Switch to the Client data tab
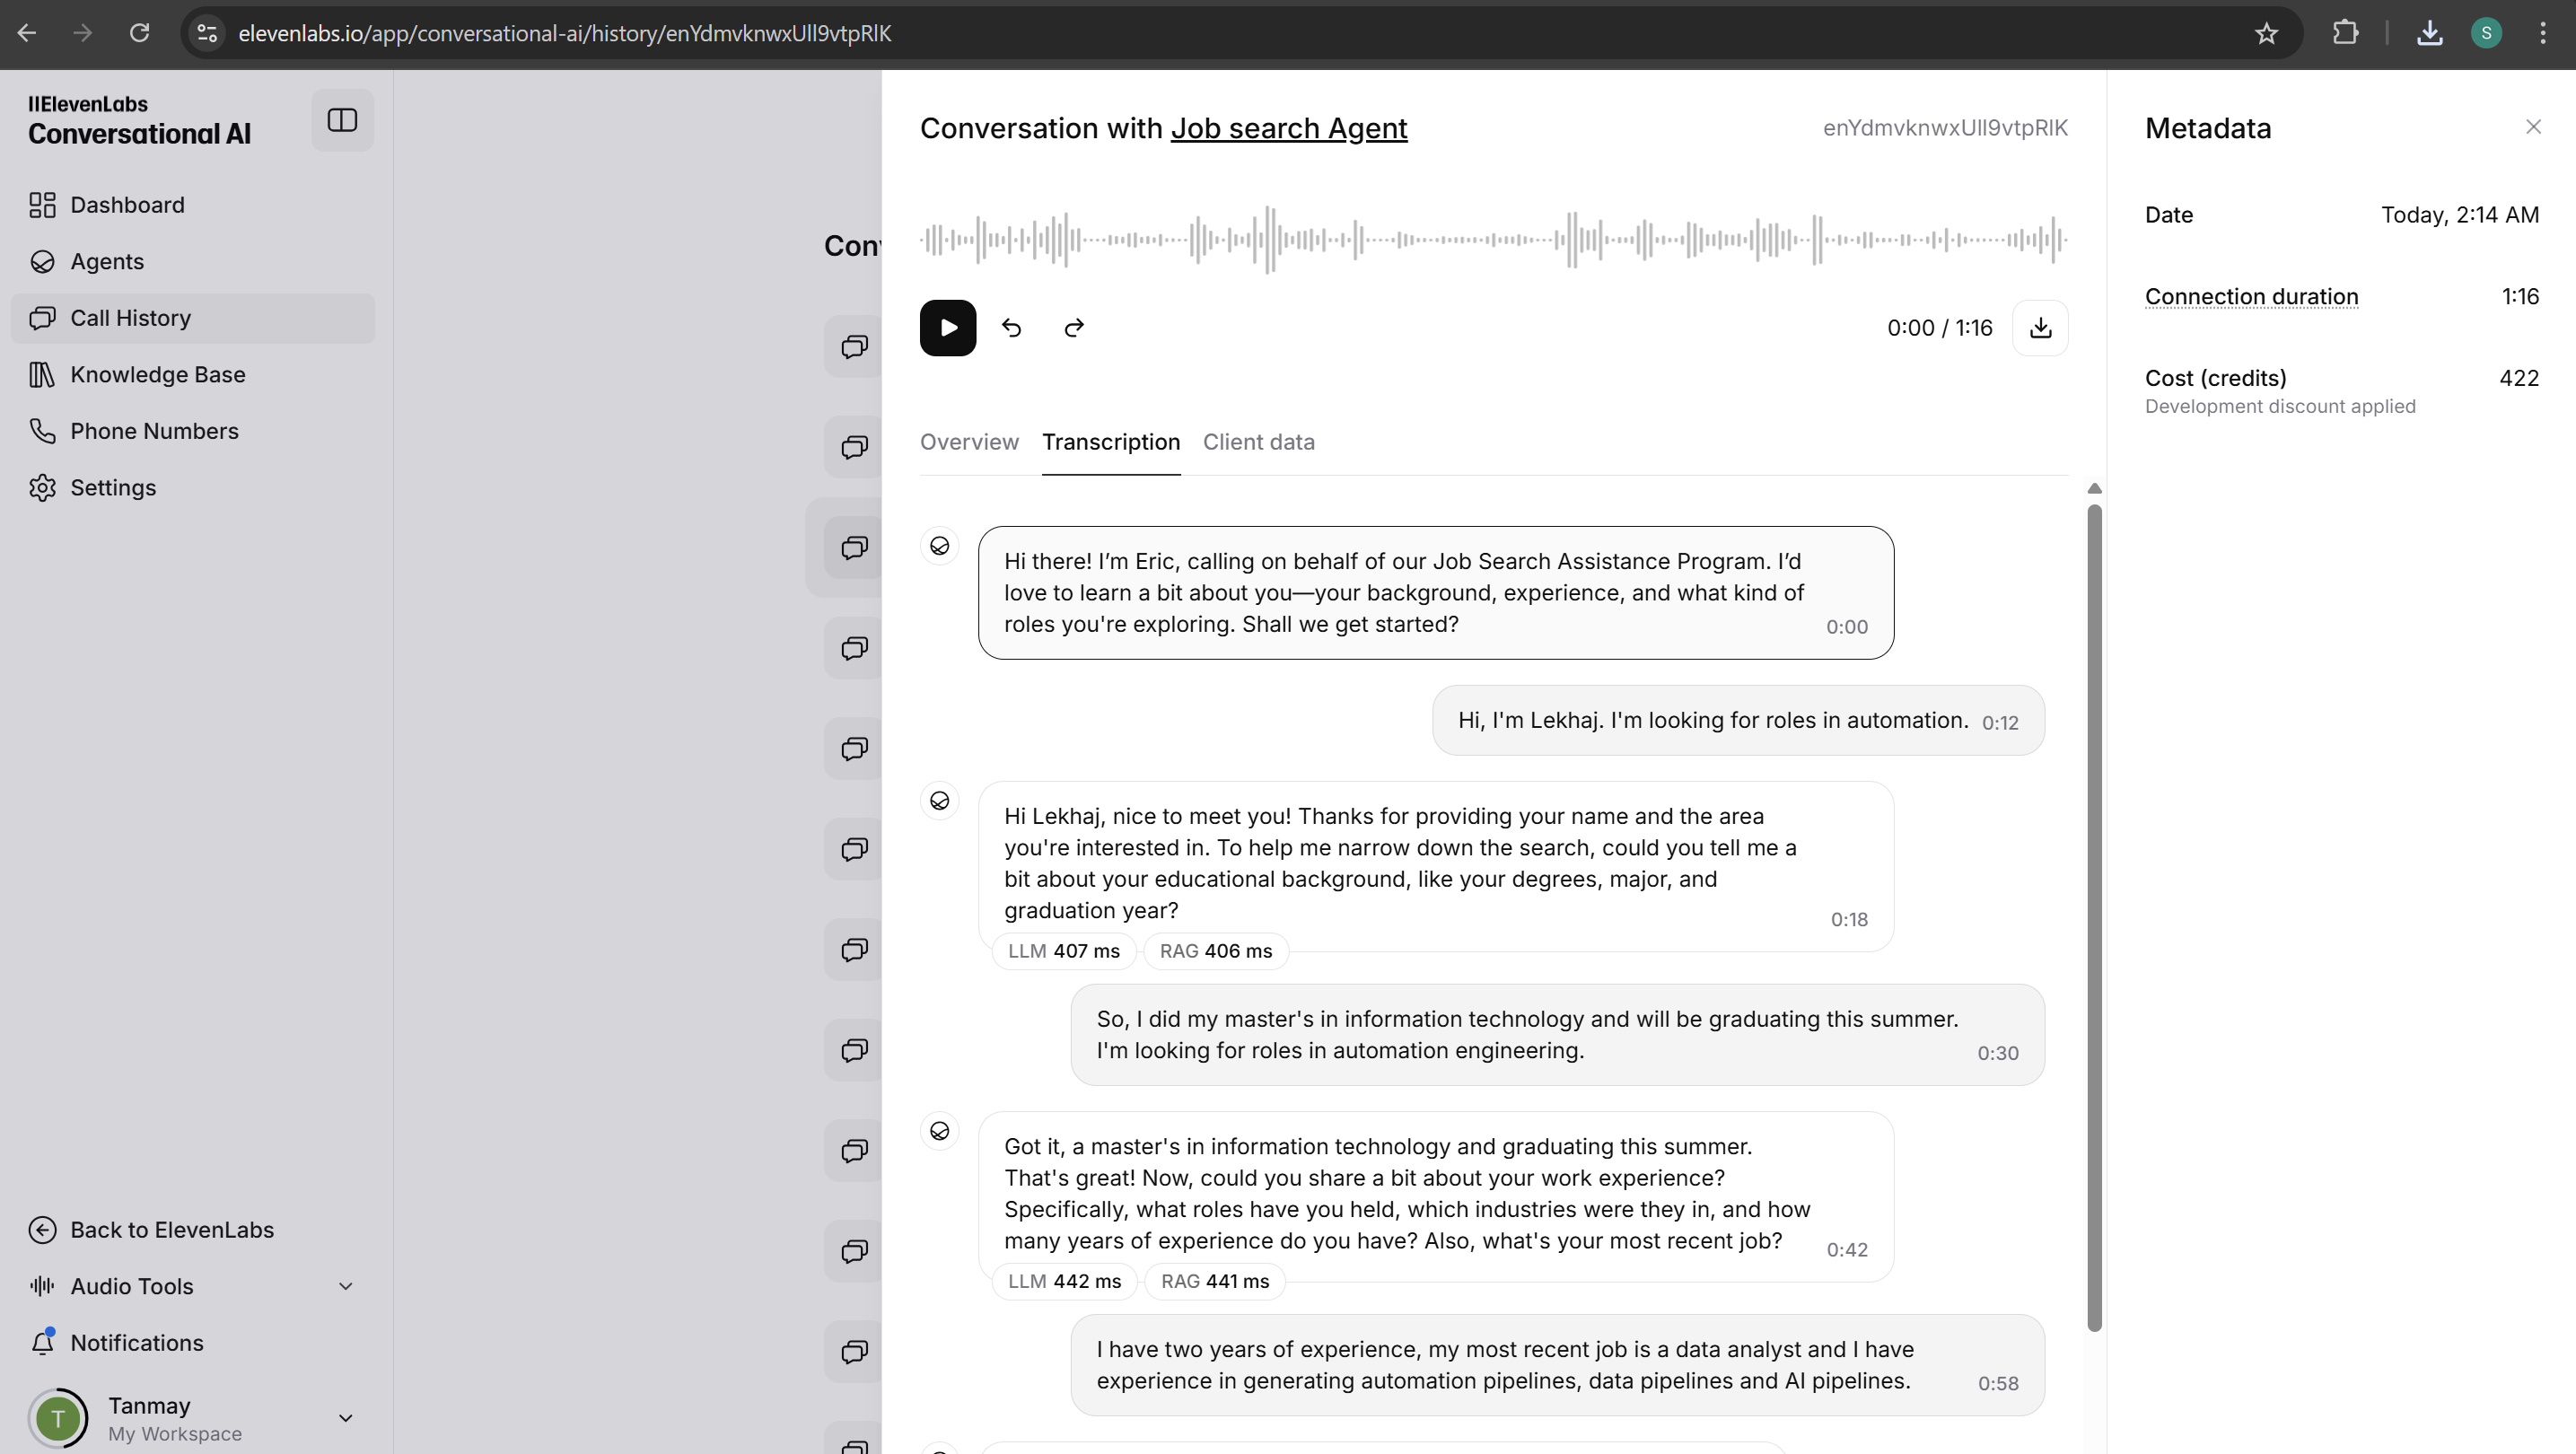The width and height of the screenshot is (2576, 1454). [1258, 442]
